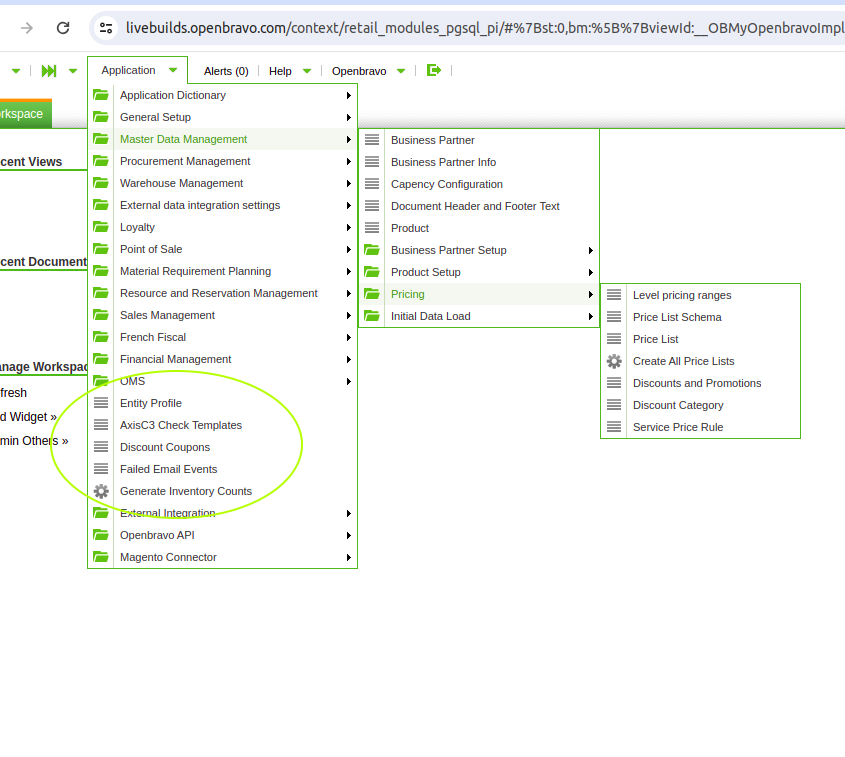The height and width of the screenshot is (757, 845).
Task: Click the folder icon next to Product Setup
Action: [x=372, y=272]
